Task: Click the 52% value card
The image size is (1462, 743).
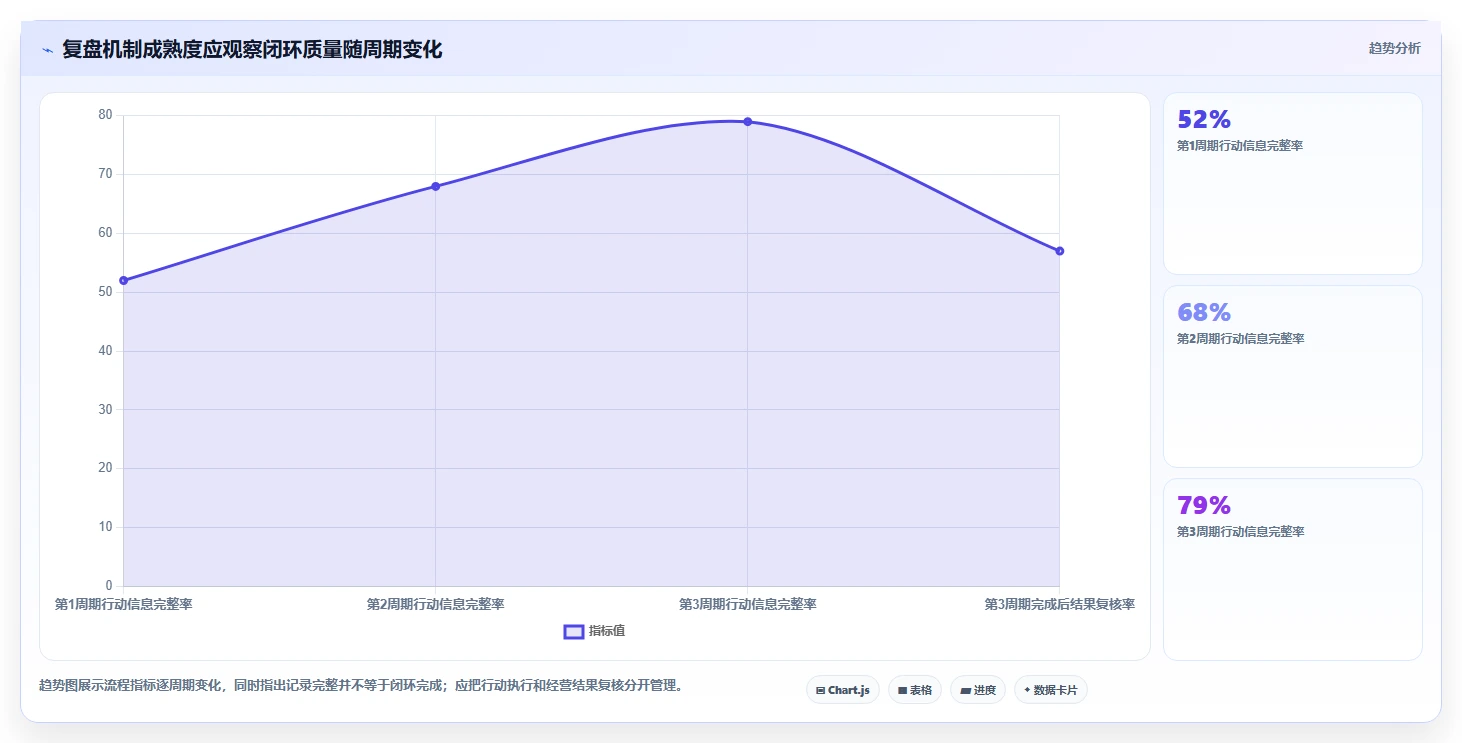Action: pos(1292,183)
